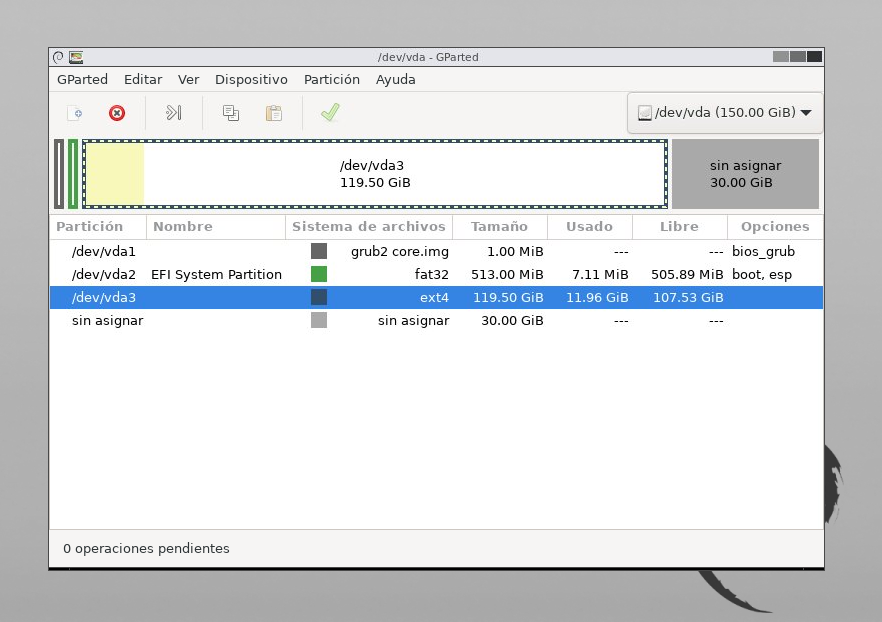Click the green fat32 color swatch

(319, 275)
